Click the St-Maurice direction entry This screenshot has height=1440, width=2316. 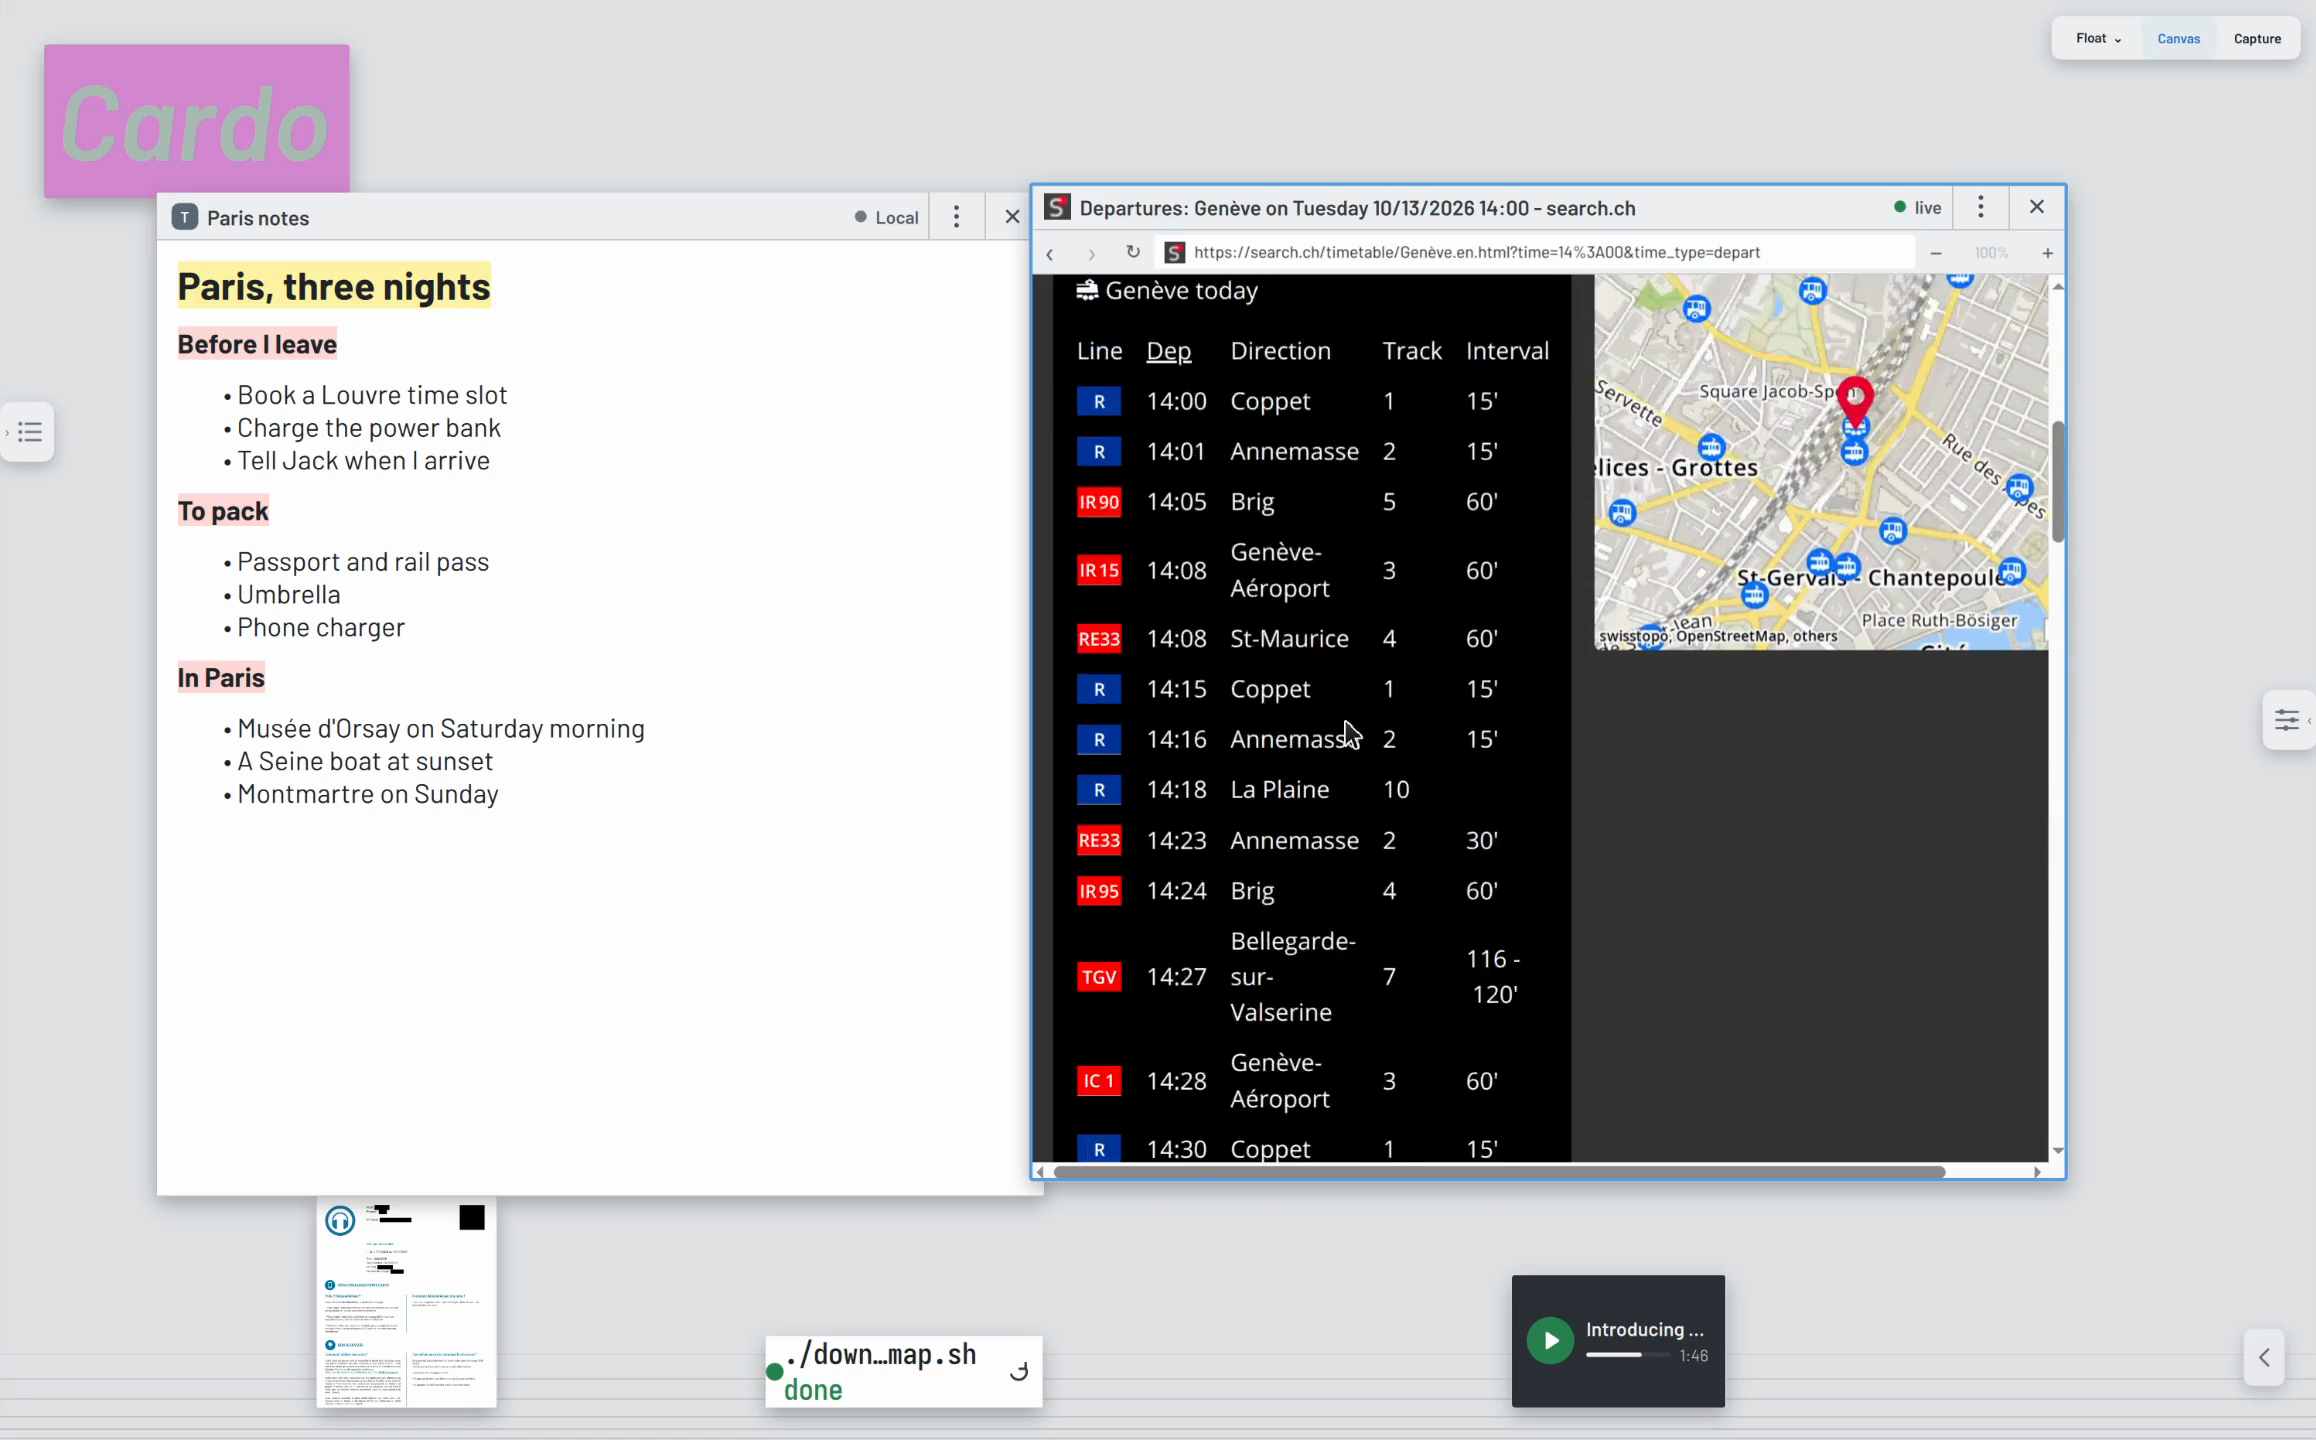(x=1289, y=638)
